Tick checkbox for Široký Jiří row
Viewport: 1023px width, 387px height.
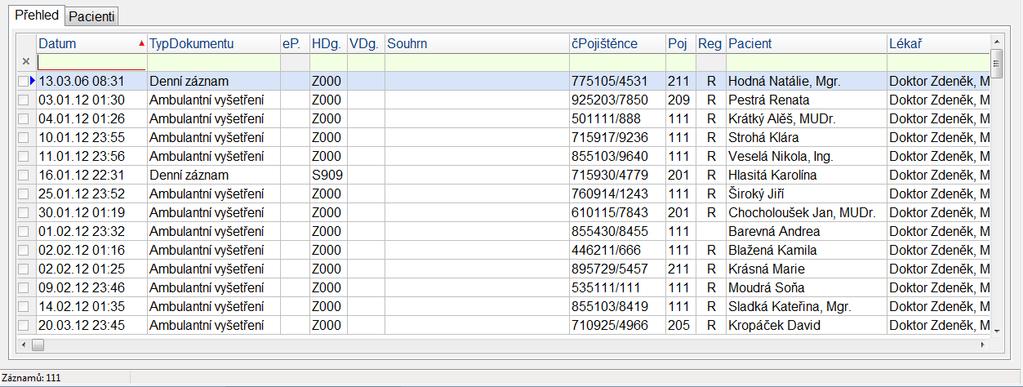click(23, 194)
